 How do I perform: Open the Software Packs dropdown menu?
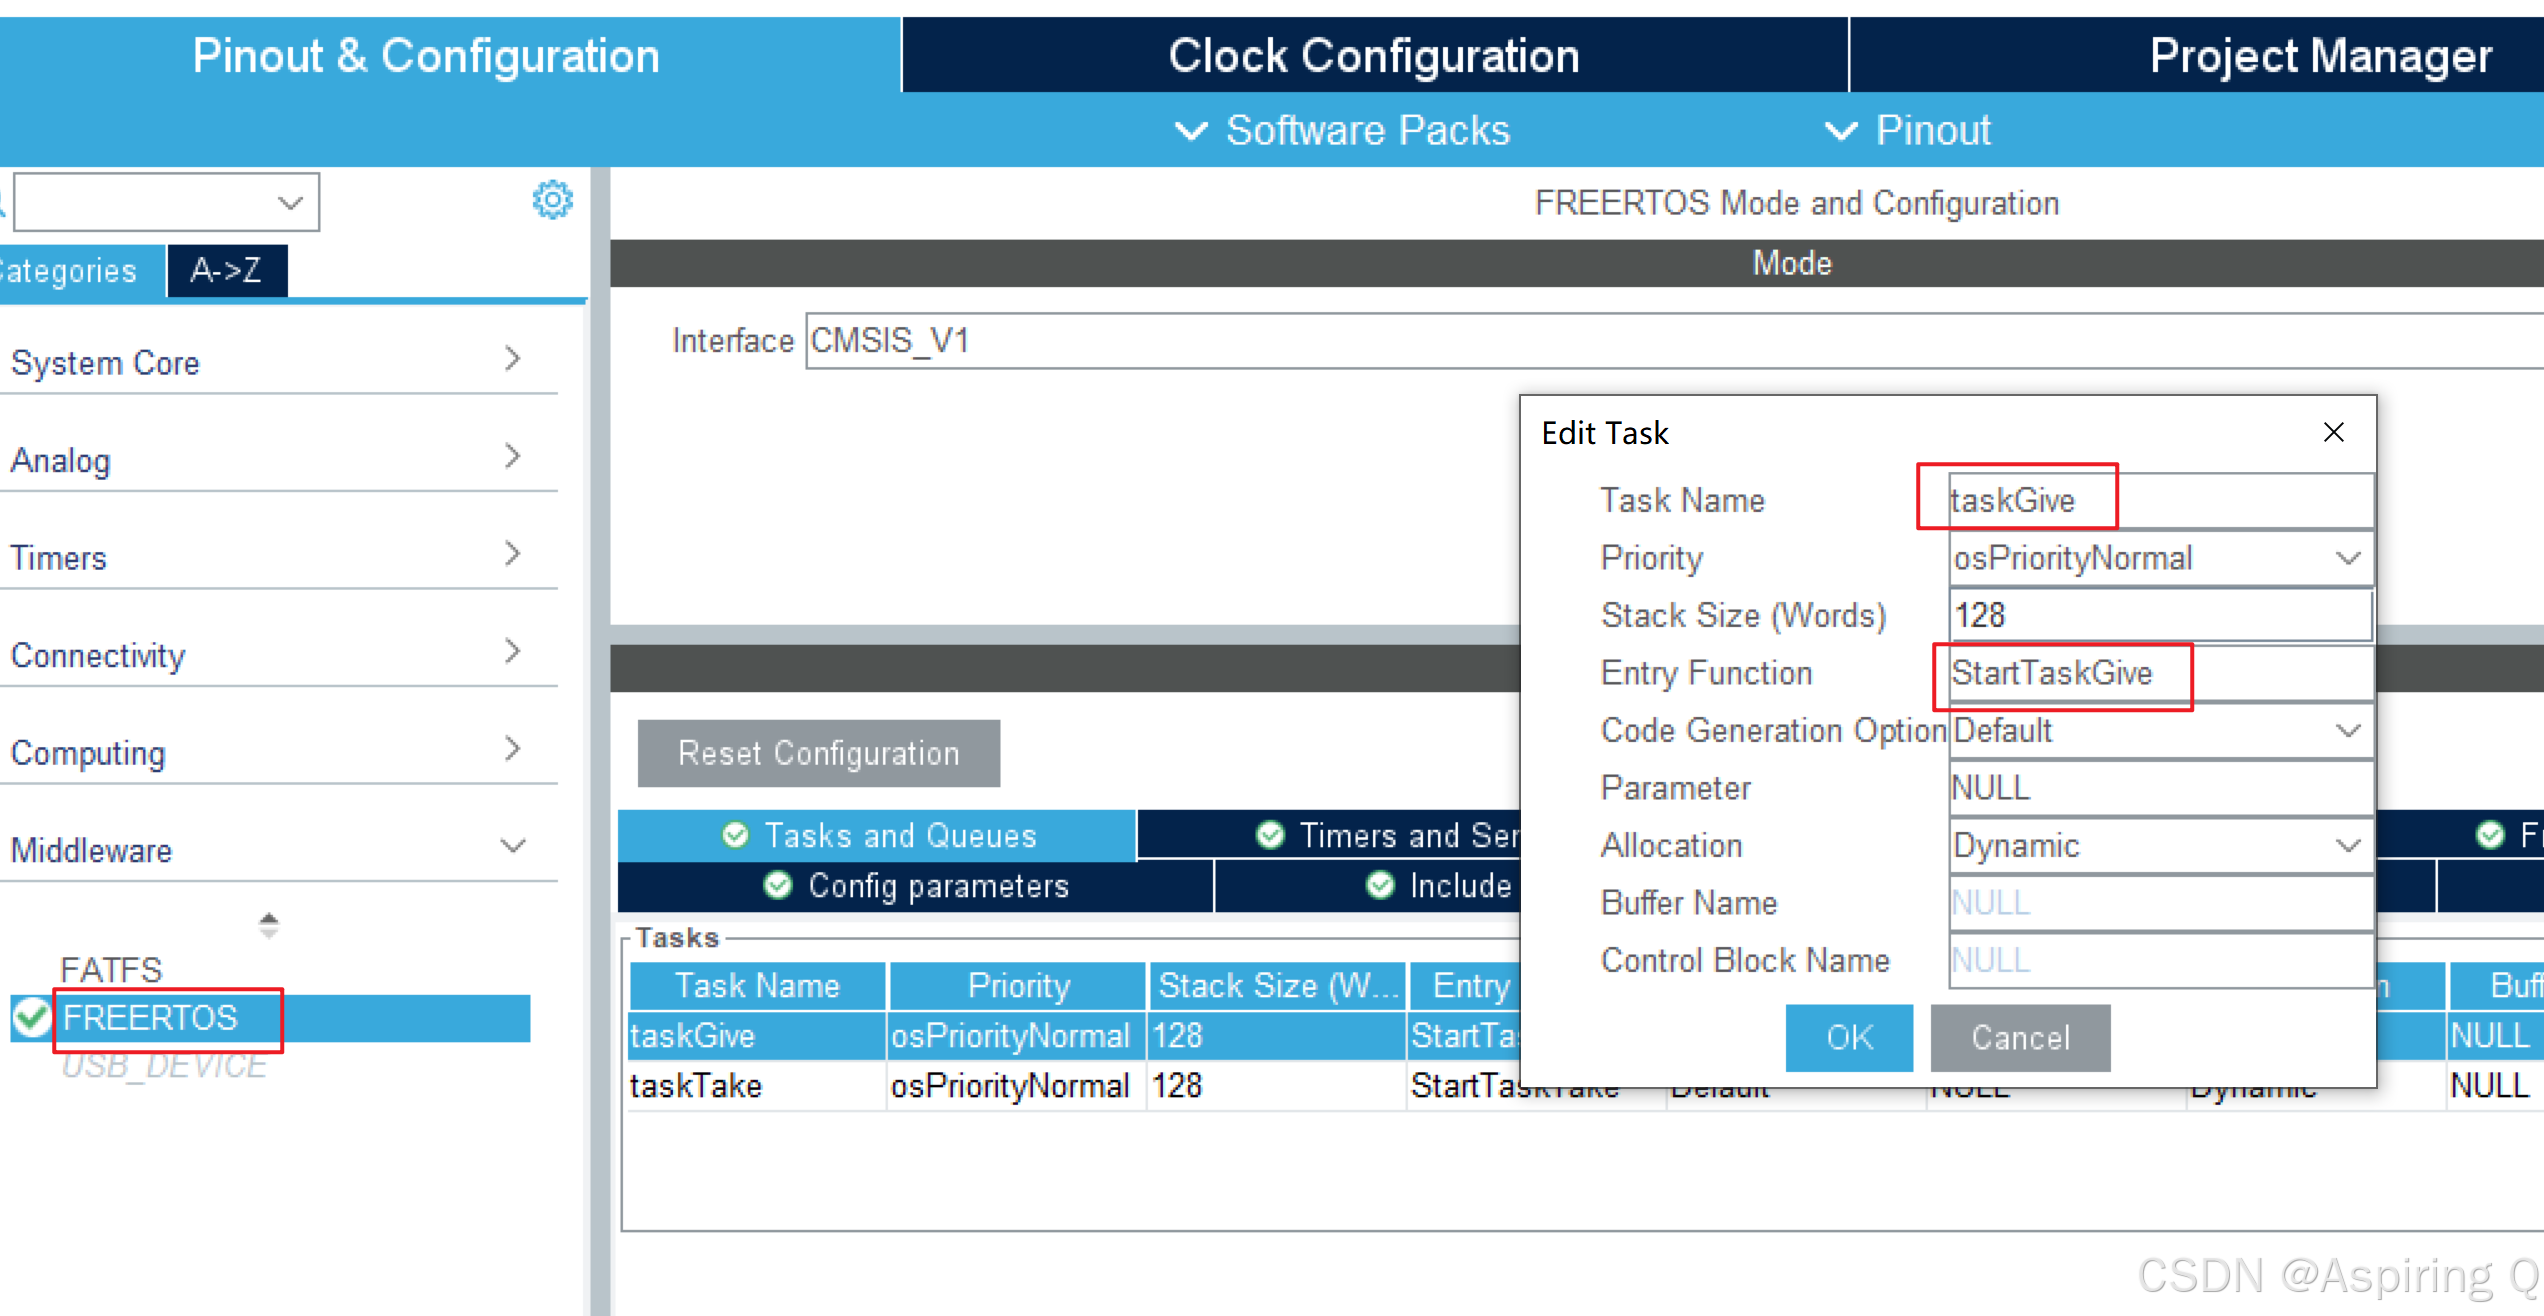coord(1343,130)
